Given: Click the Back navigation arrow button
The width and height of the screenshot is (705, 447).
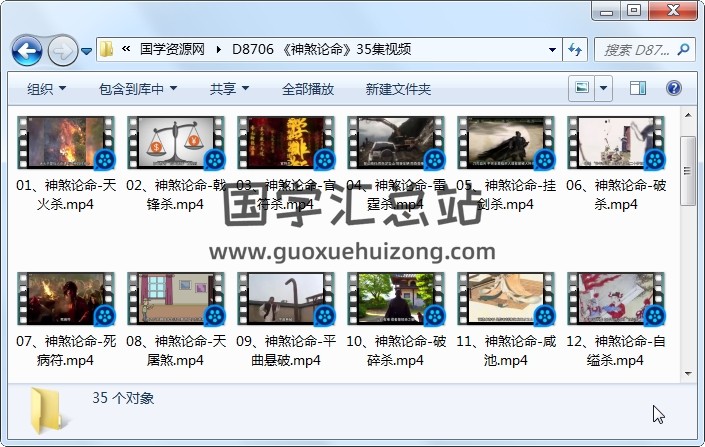Looking at the screenshot, I should (x=26, y=49).
